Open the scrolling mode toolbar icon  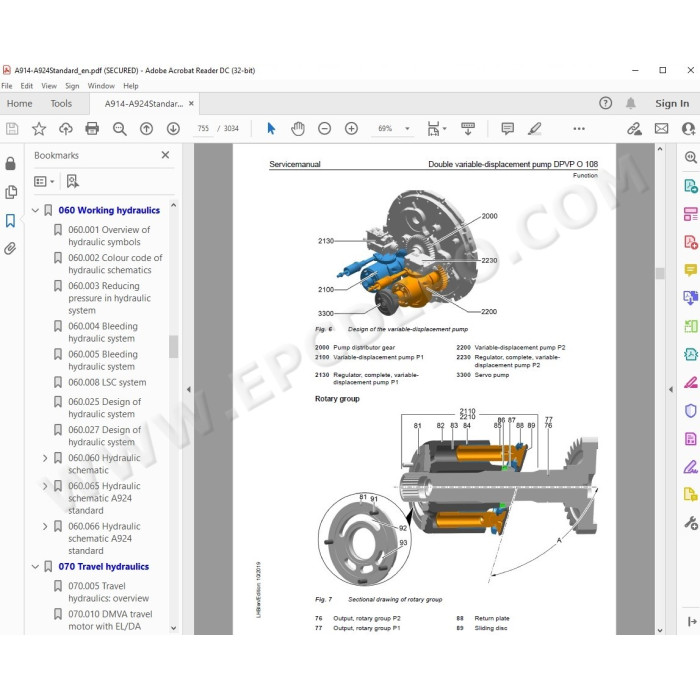coord(468,129)
